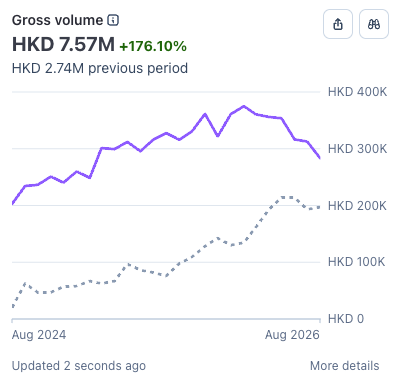Click the info icon beside Gross volume

pos(113,20)
